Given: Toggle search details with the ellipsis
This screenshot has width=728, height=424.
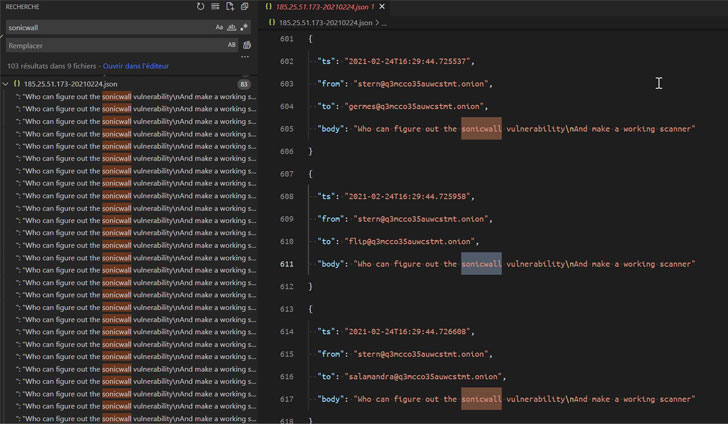Looking at the screenshot, I should click(245, 57).
